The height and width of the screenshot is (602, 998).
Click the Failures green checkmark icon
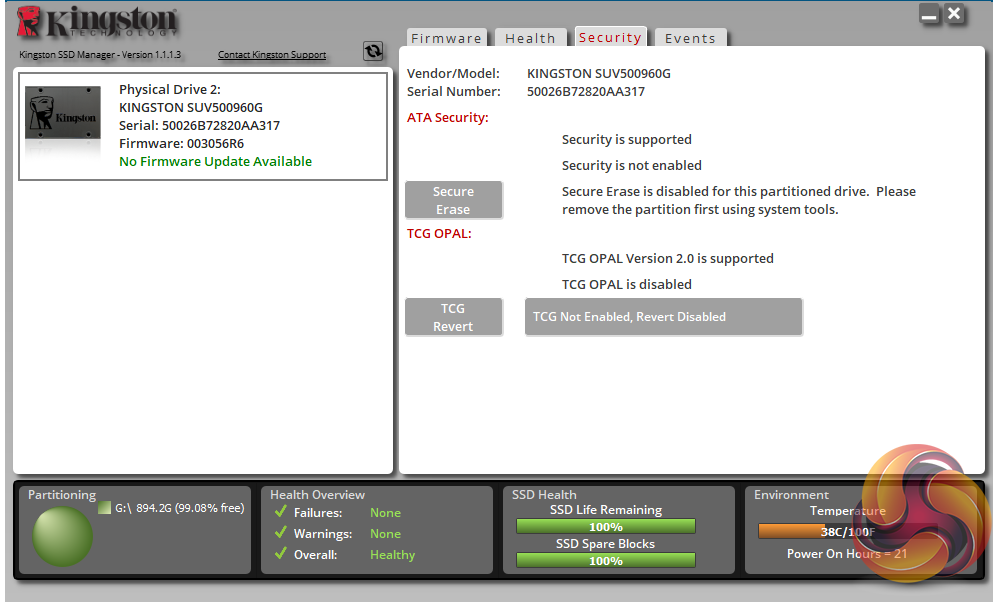(x=281, y=511)
